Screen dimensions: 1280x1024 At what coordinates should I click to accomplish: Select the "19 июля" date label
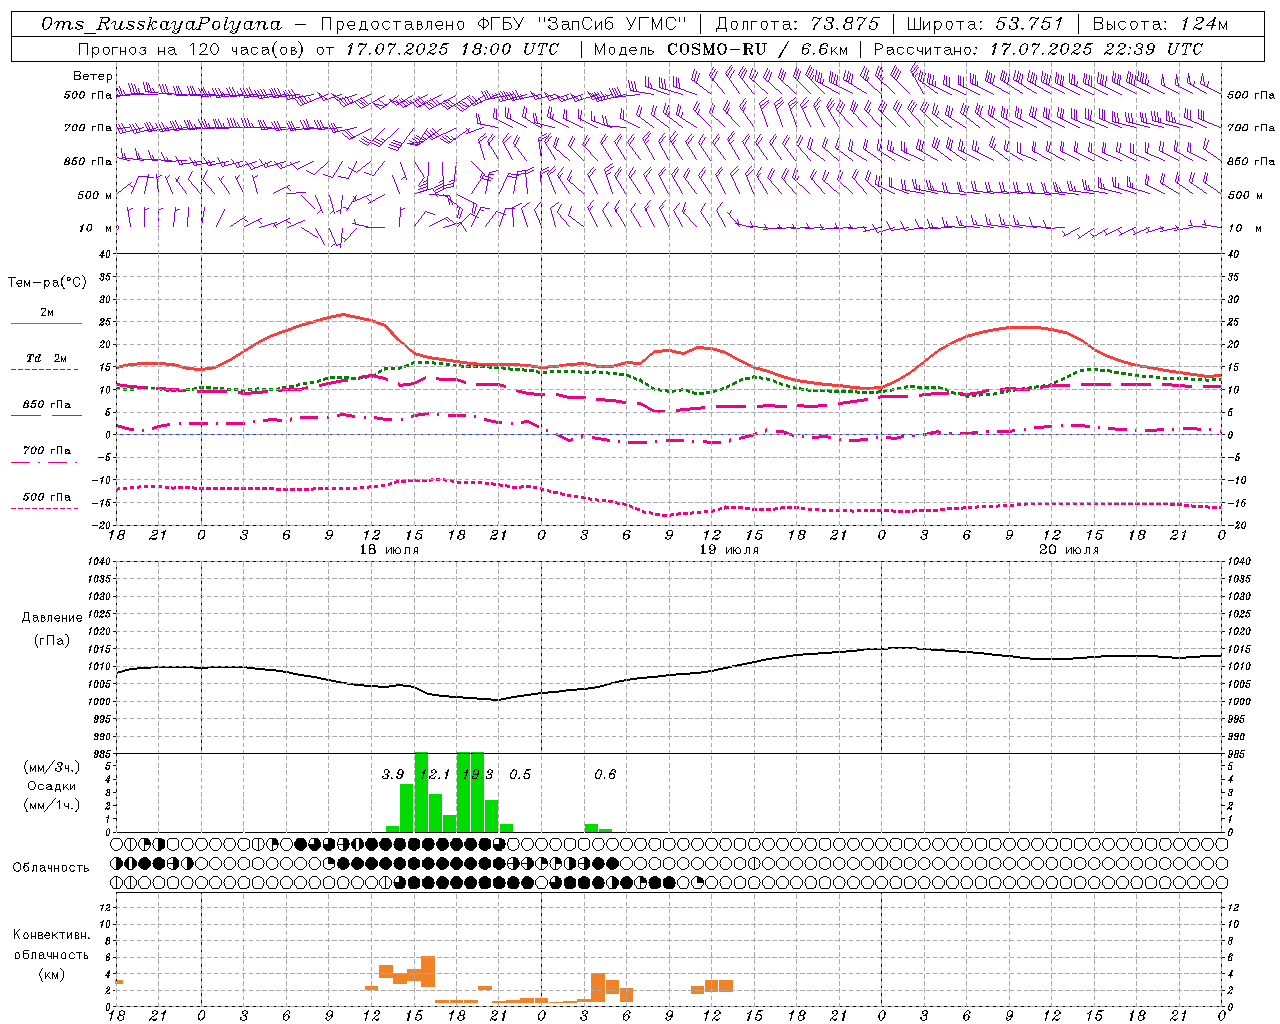coord(729,550)
